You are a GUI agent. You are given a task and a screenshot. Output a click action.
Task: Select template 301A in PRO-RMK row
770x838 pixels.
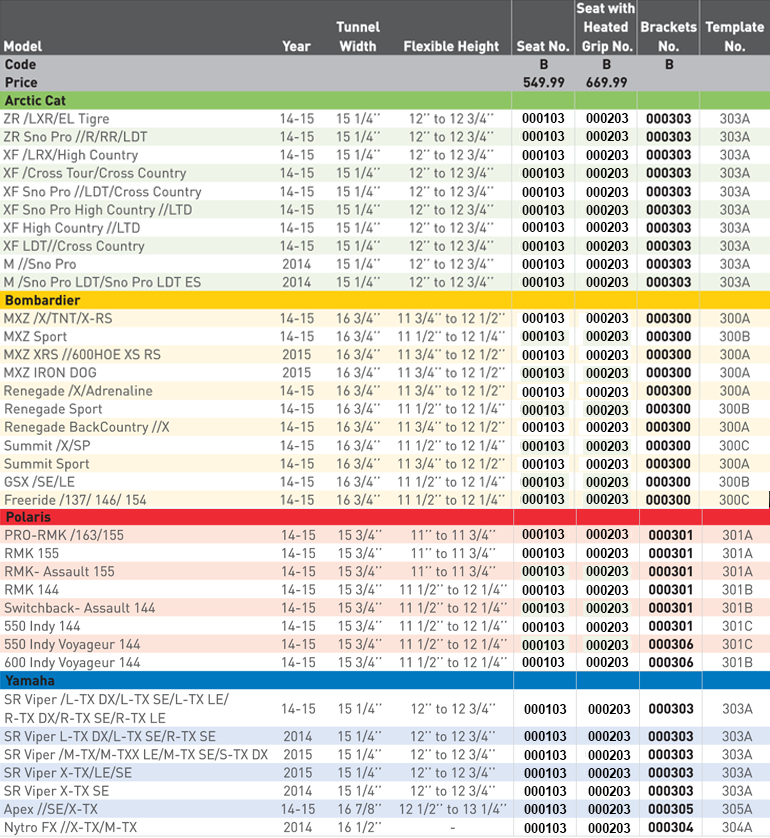pos(737,535)
